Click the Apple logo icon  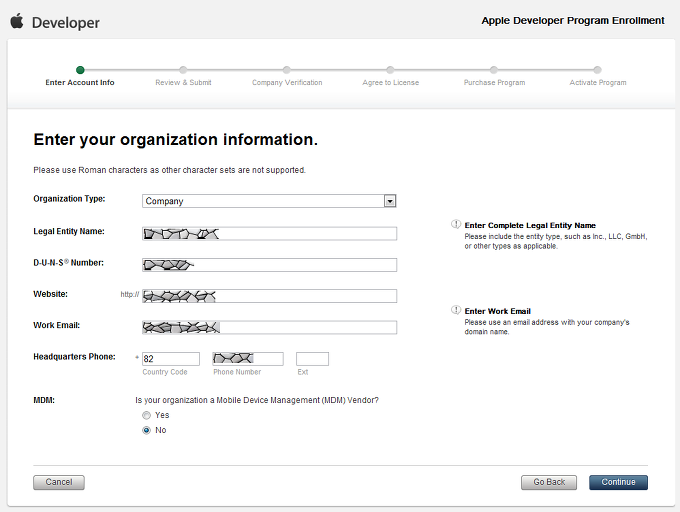[x=17, y=21]
